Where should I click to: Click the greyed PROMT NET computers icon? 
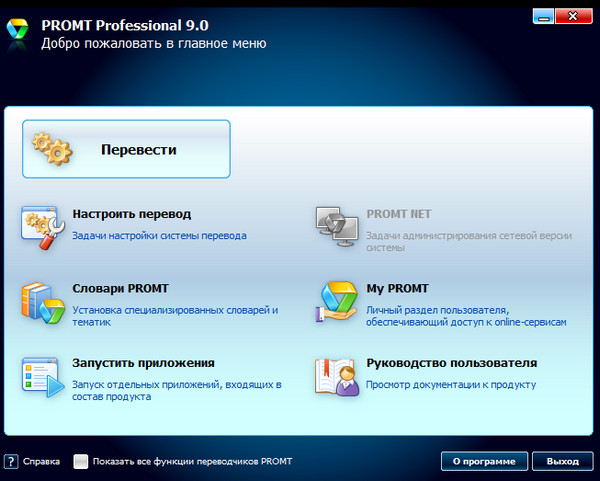point(337,227)
